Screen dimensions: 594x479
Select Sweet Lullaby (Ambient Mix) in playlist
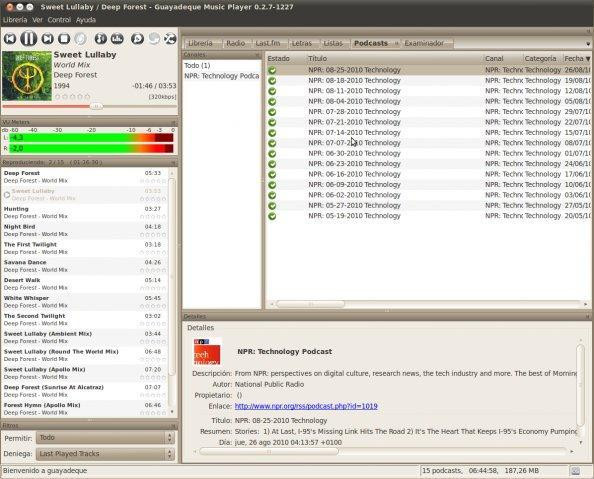point(85,337)
